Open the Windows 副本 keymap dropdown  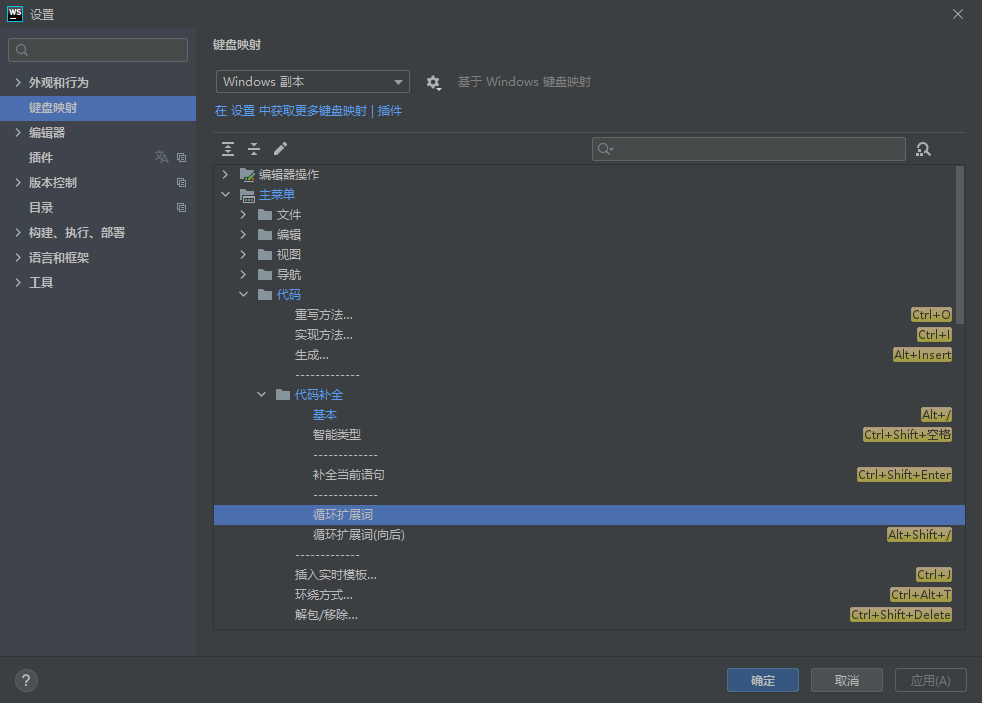point(312,82)
